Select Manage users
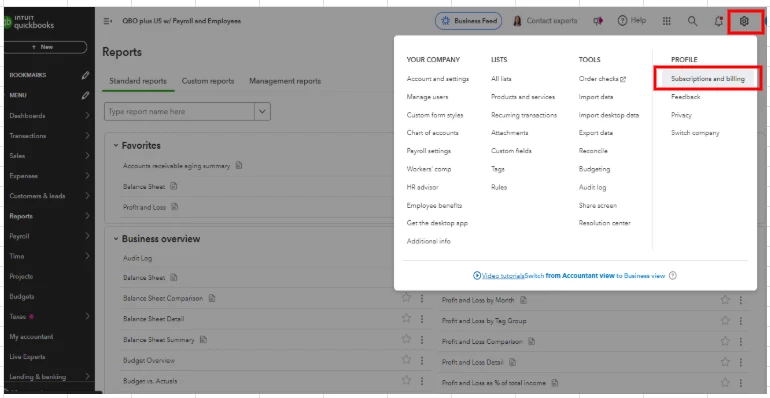770x398 pixels. coord(427,97)
